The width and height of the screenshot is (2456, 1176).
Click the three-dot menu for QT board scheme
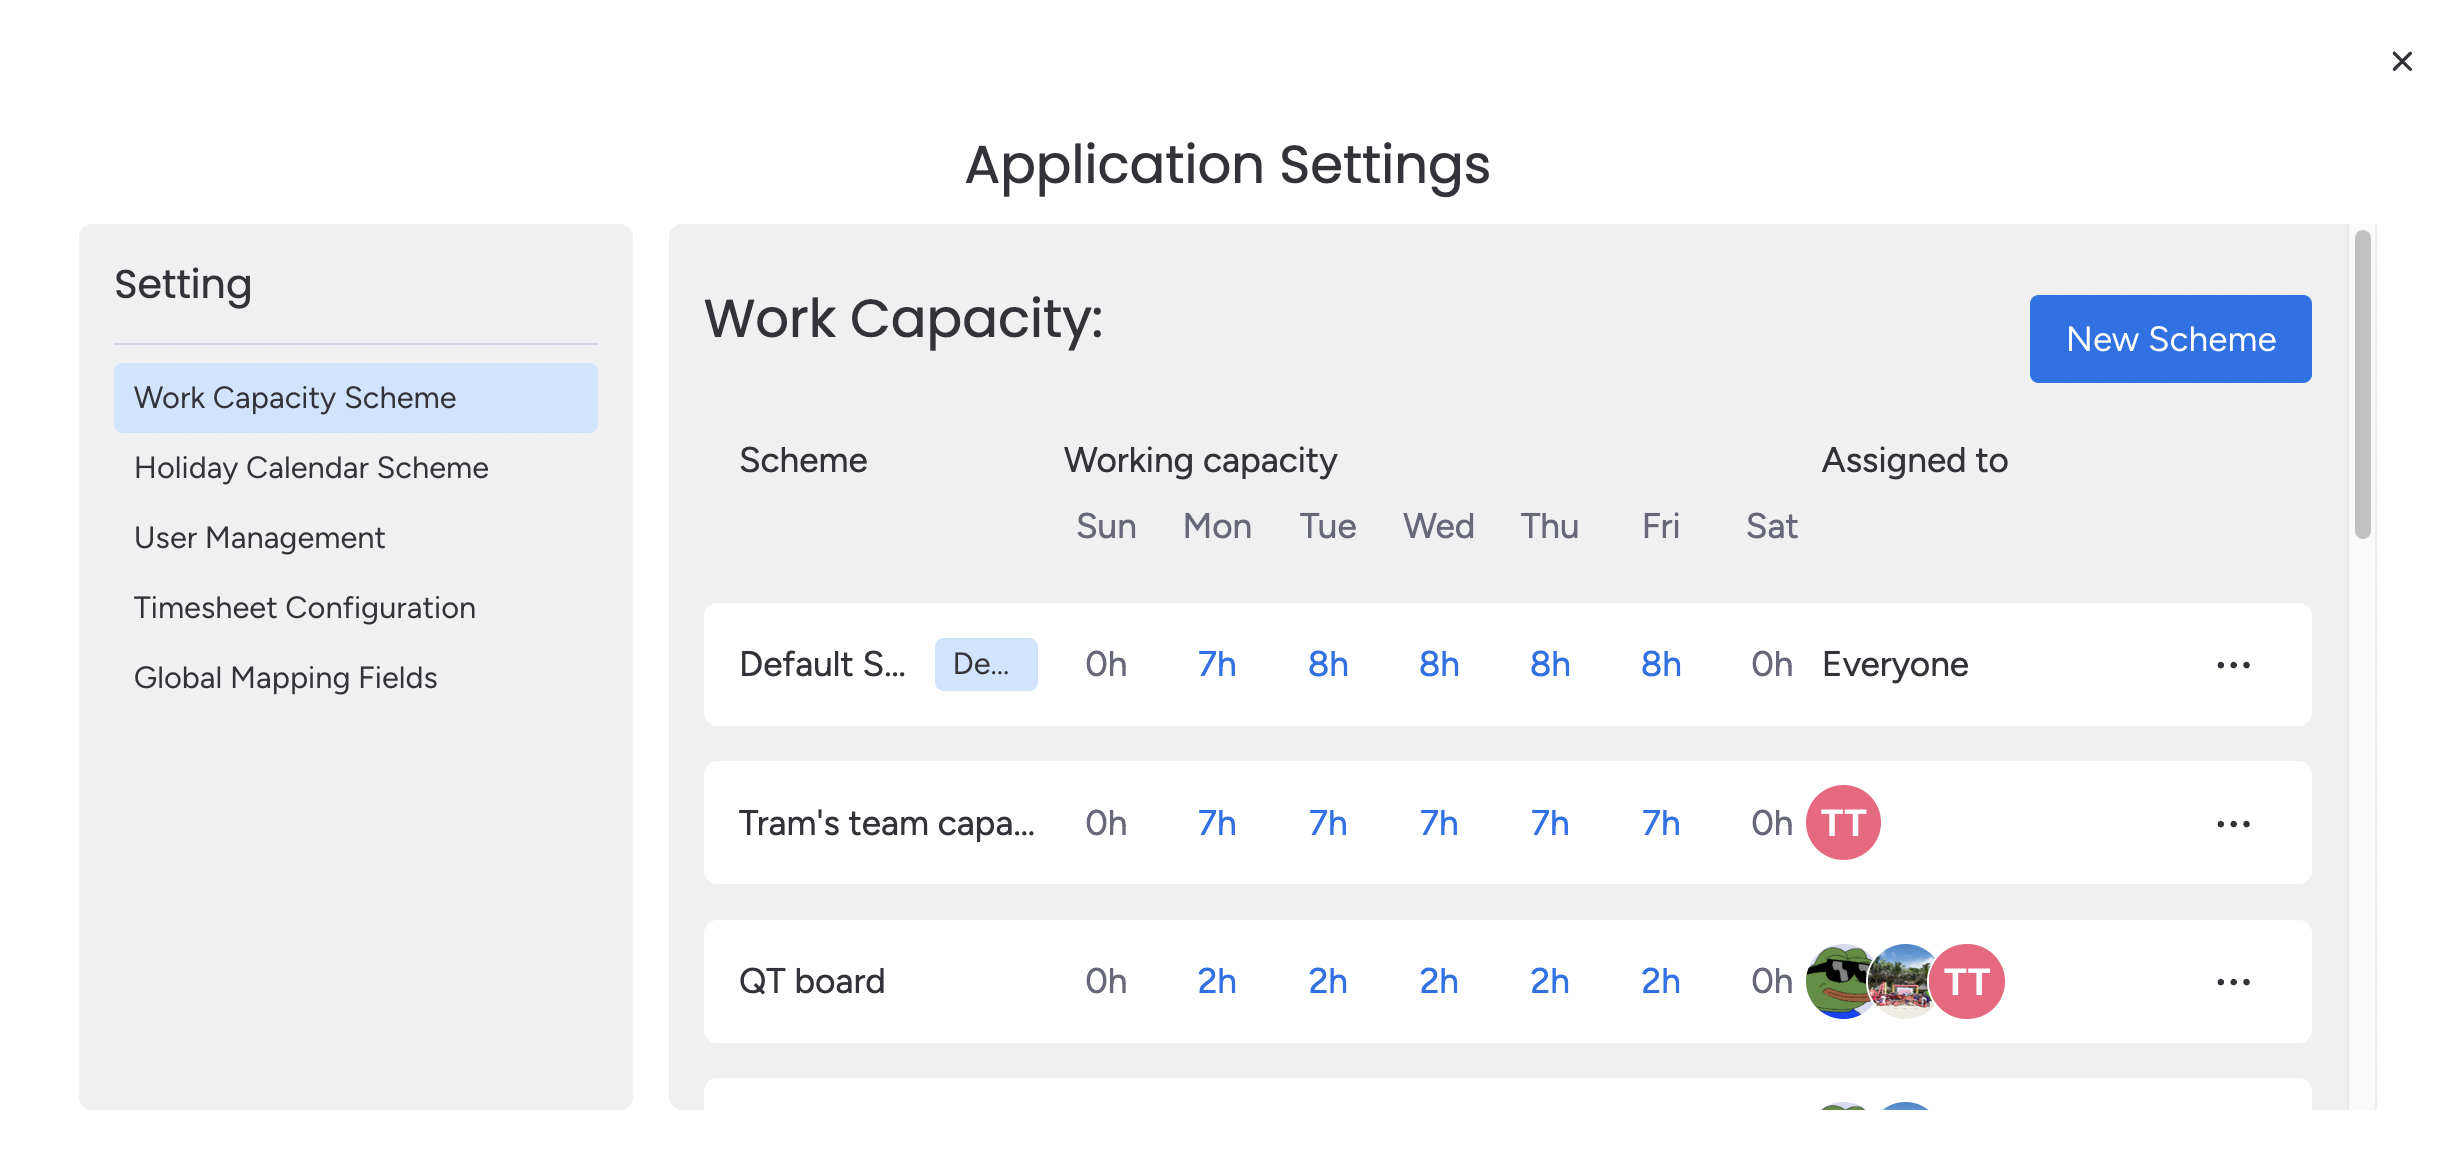click(2232, 982)
